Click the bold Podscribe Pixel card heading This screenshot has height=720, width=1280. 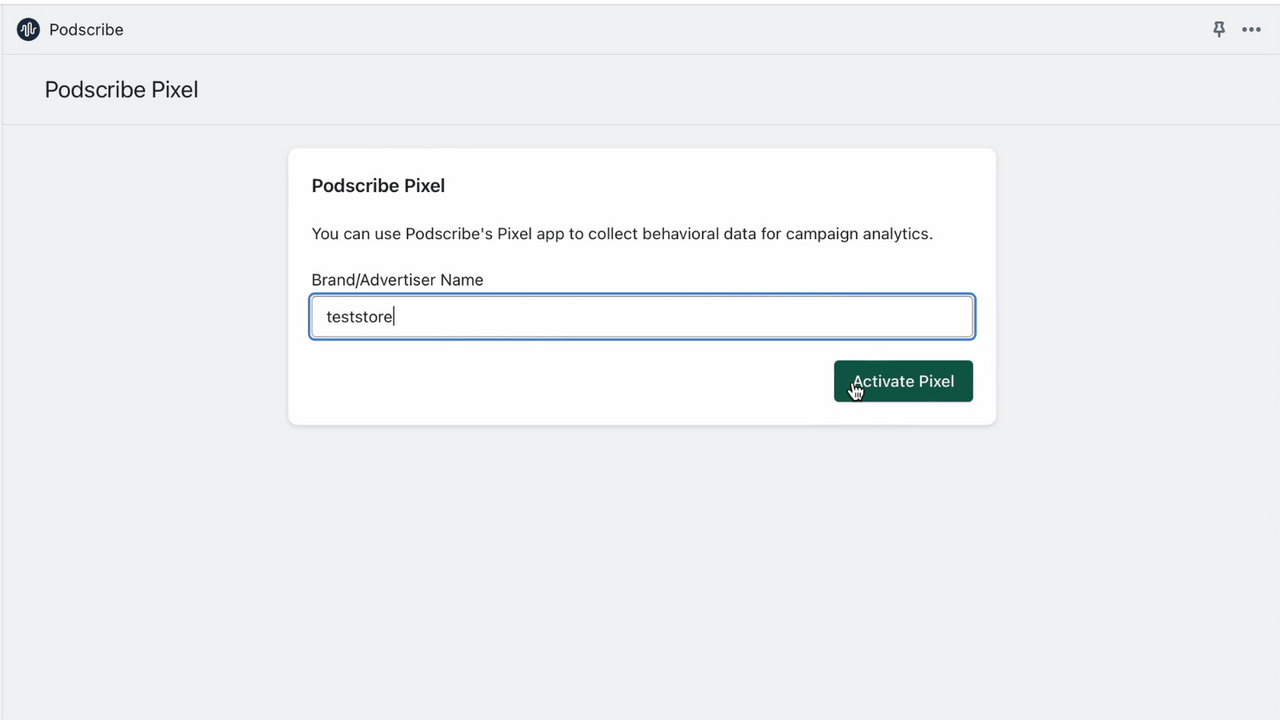pos(378,185)
